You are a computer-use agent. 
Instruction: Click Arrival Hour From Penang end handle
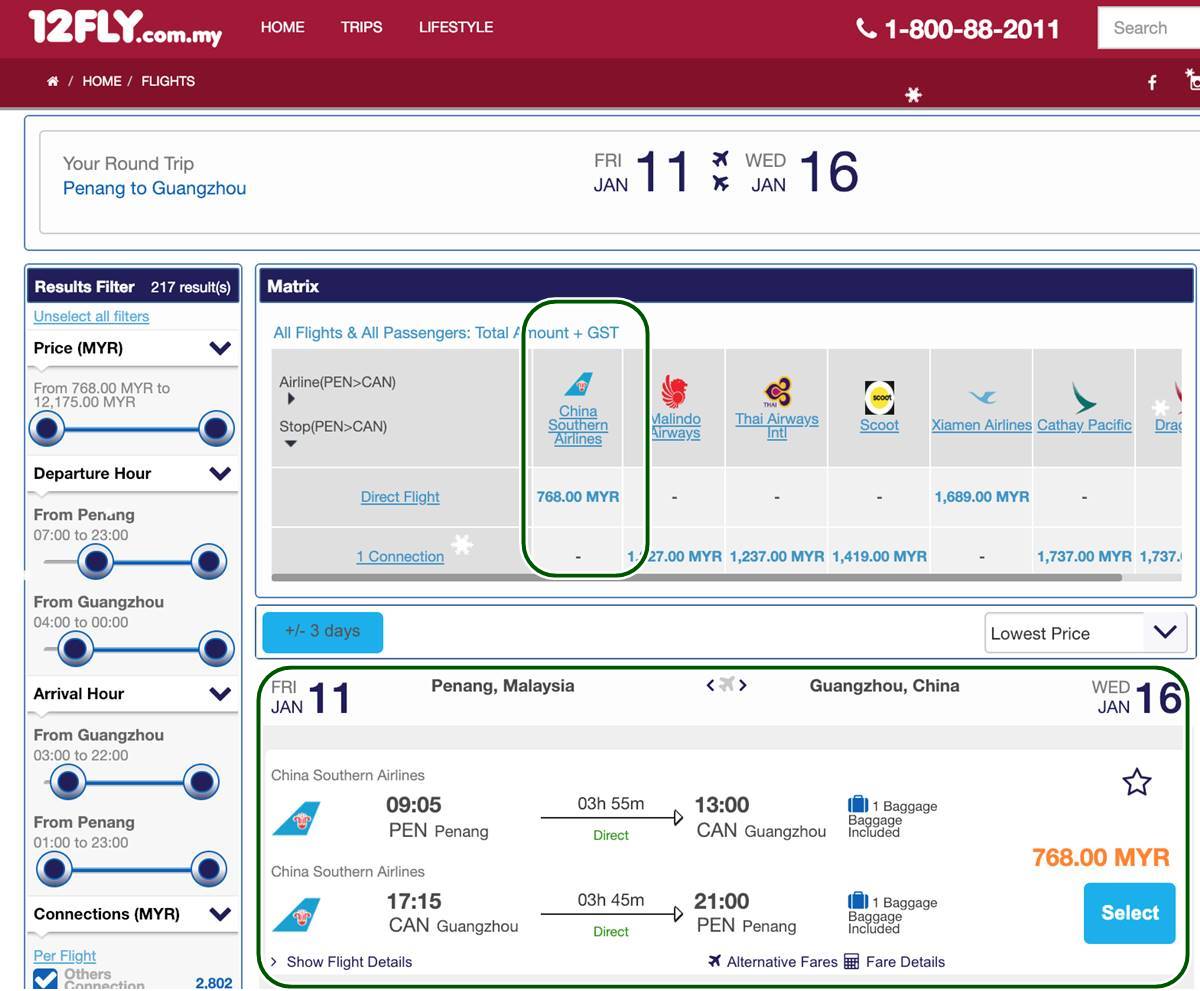(208, 869)
